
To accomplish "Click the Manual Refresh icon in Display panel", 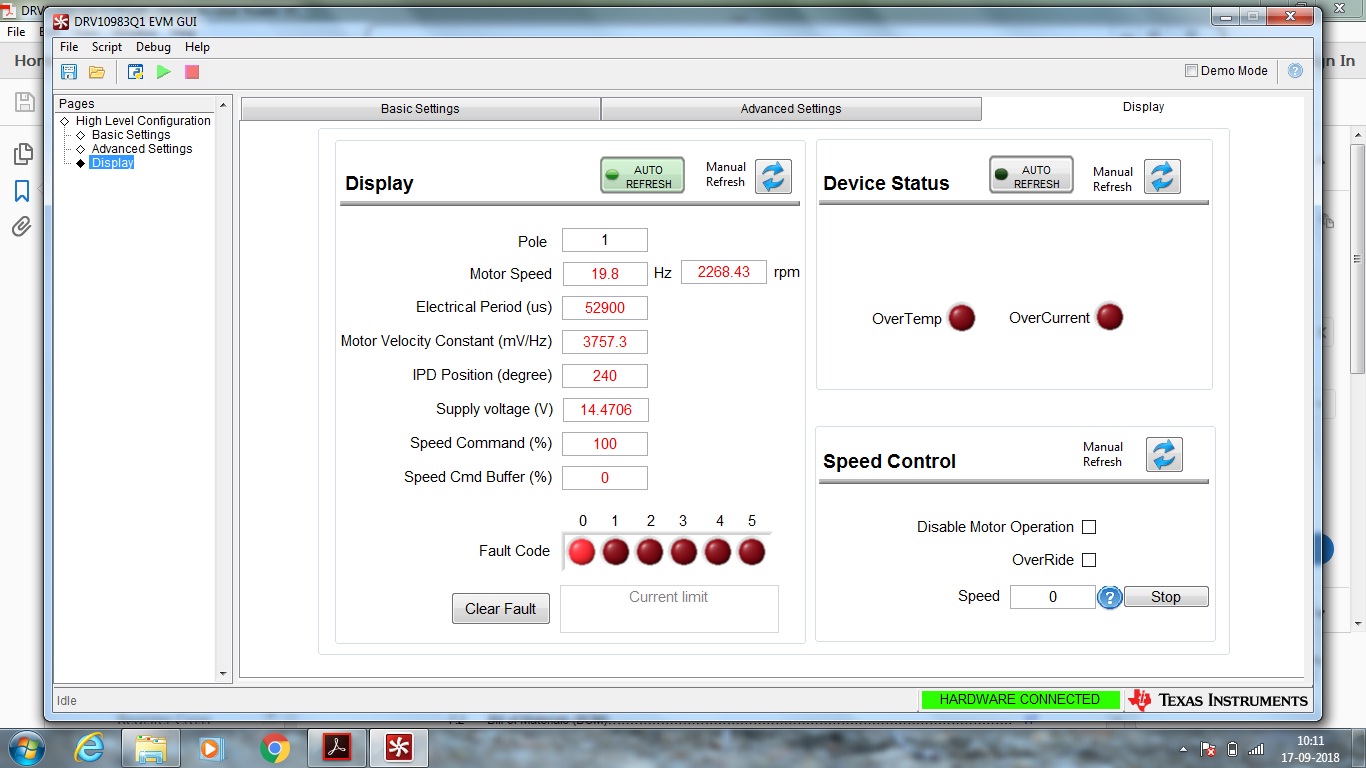I will point(773,176).
